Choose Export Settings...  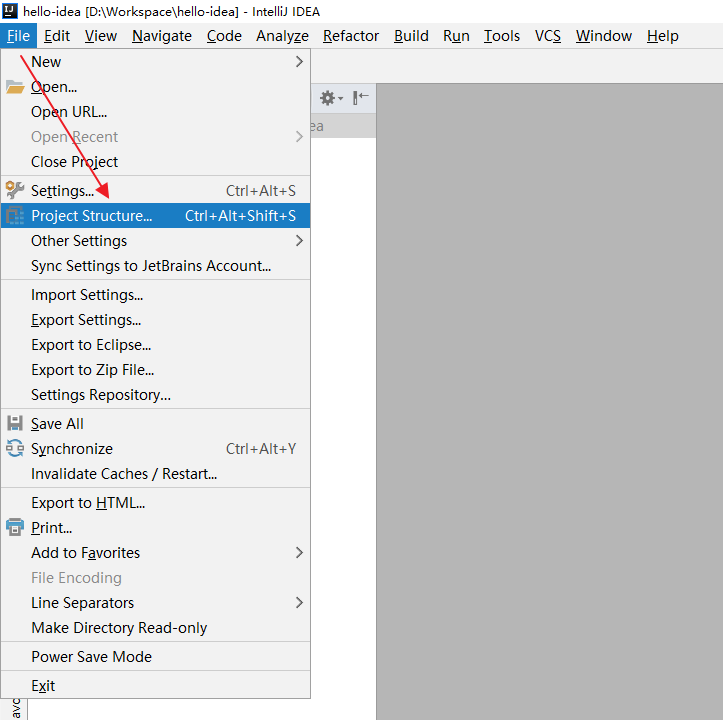[x=155, y=320]
